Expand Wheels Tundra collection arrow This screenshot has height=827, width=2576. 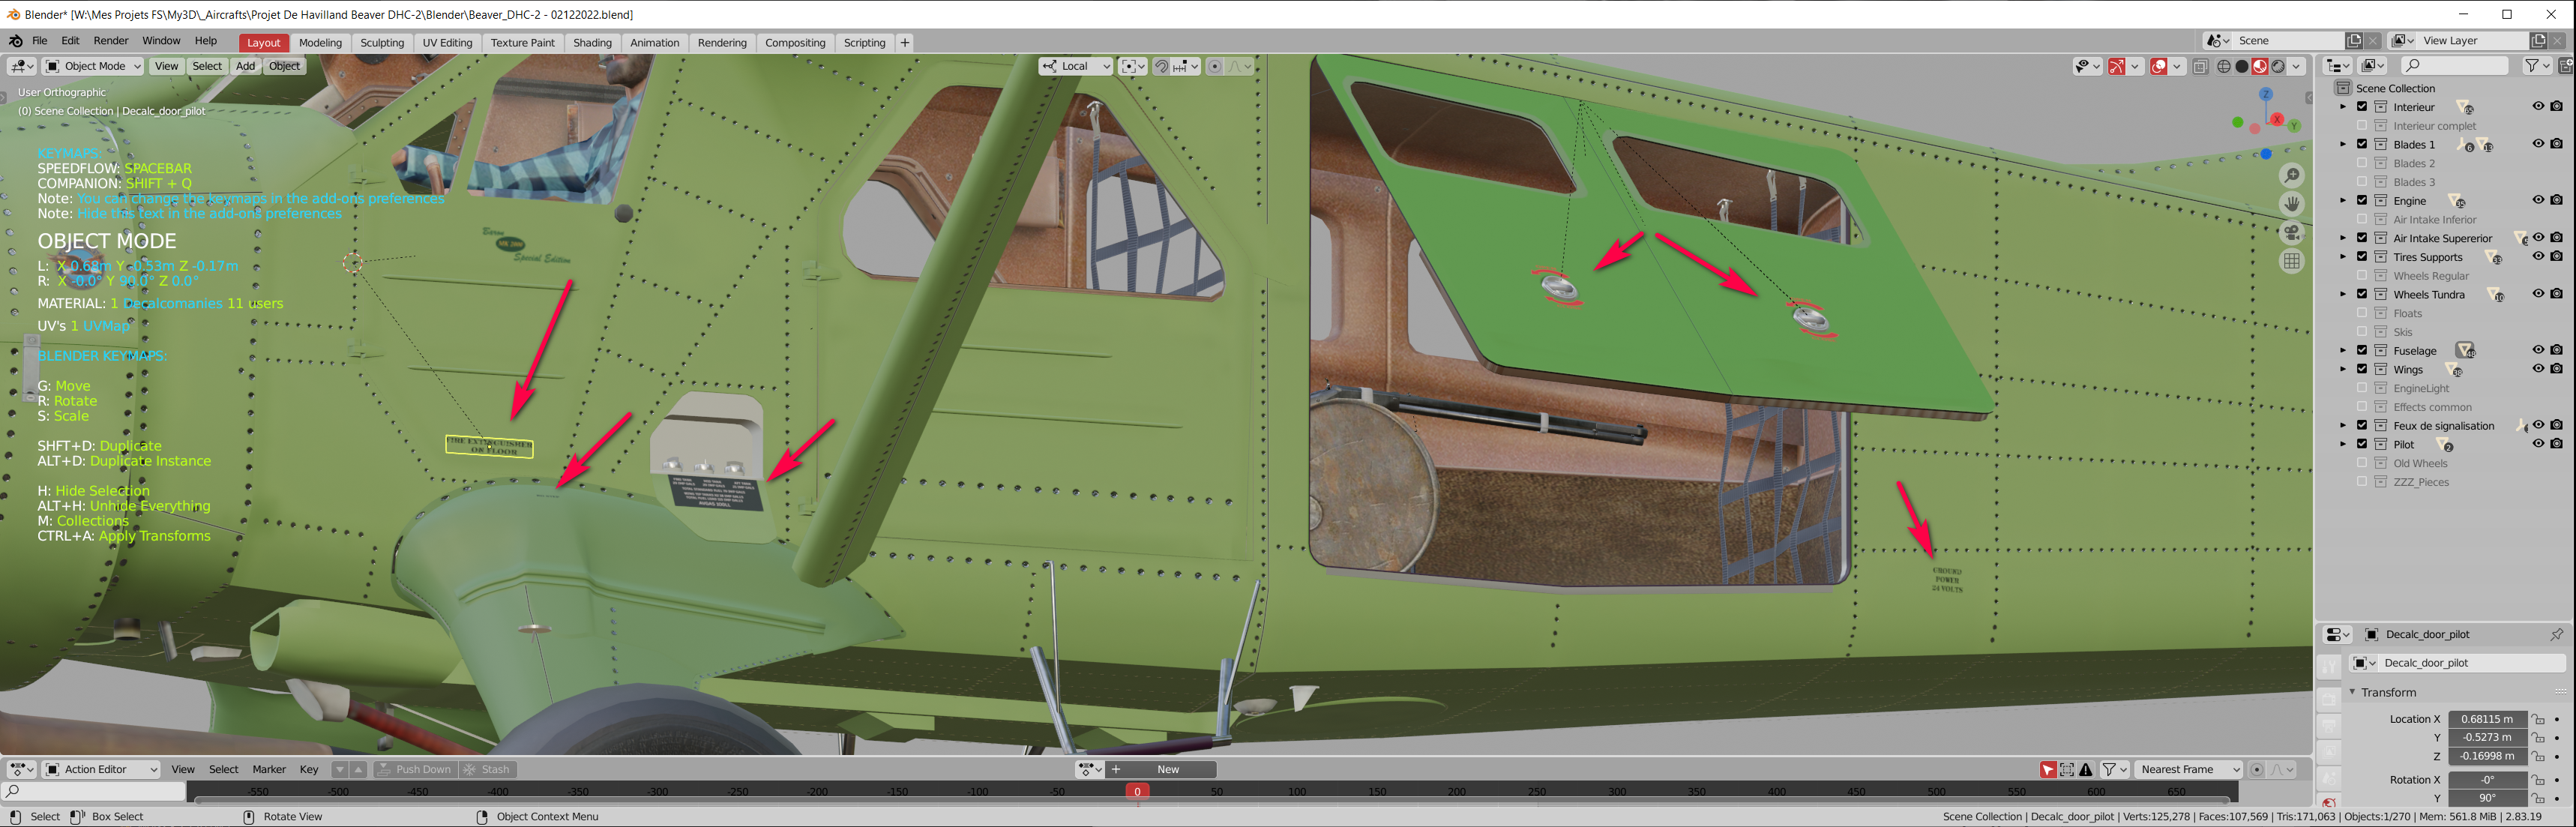point(2343,294)
